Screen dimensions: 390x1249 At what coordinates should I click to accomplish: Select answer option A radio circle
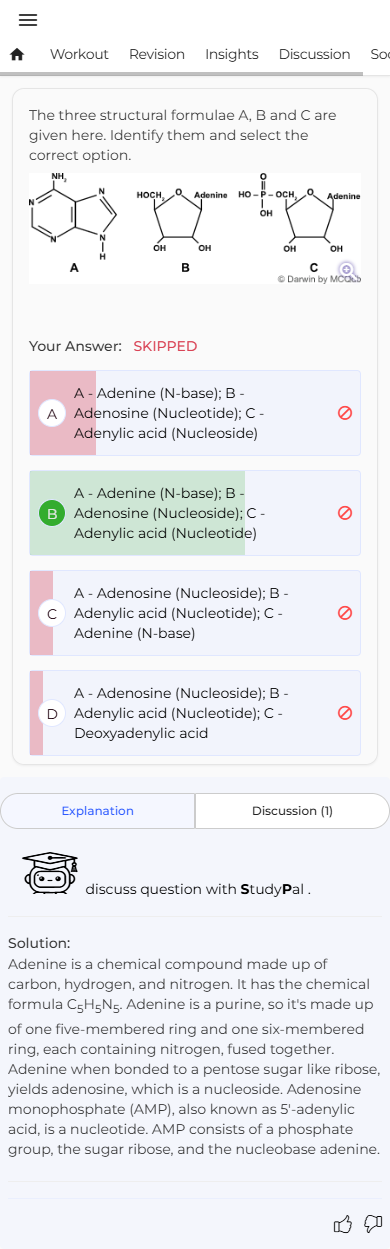[x=50, y=413]
